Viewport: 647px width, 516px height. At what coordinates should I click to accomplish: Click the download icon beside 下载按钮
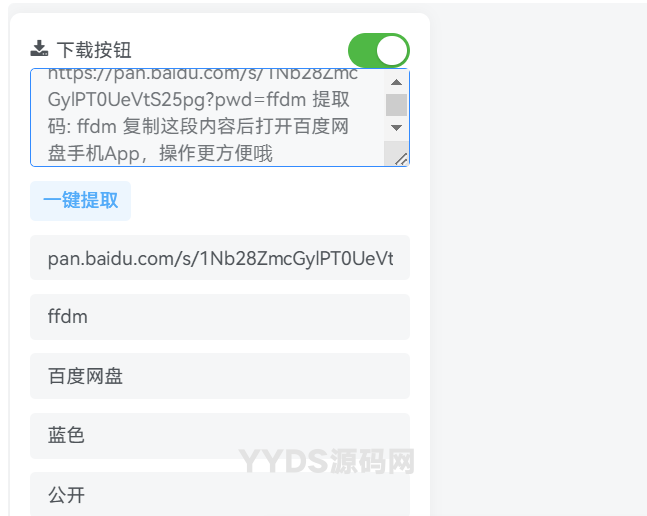pyautogui.click(x=39, y=49)
